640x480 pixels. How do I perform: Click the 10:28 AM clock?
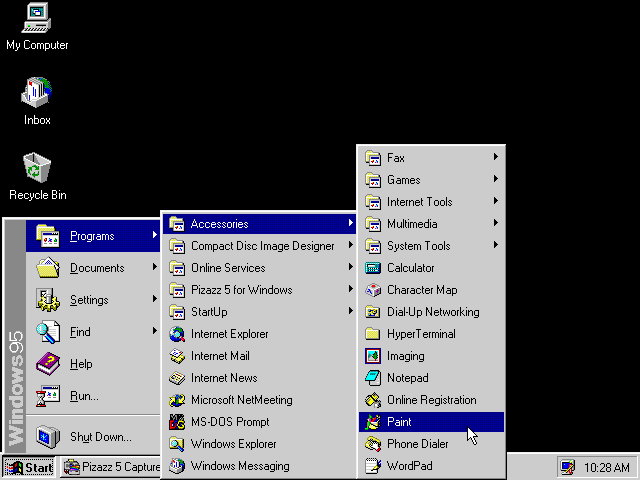coord(607,468)
